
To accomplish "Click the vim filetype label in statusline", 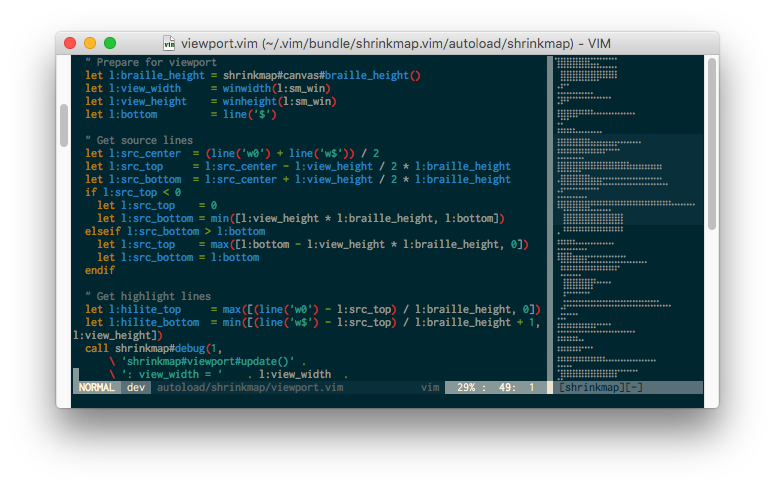I will (430, 387).
